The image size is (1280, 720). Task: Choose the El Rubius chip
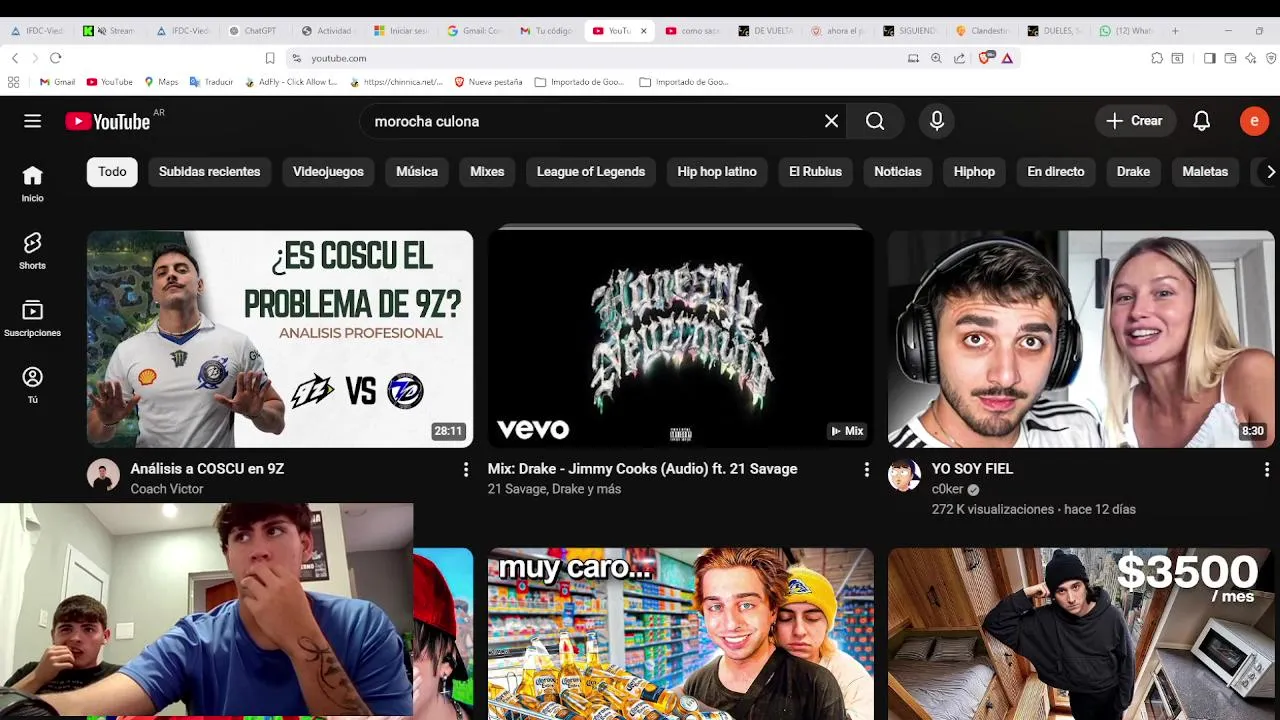coord(815,172)
